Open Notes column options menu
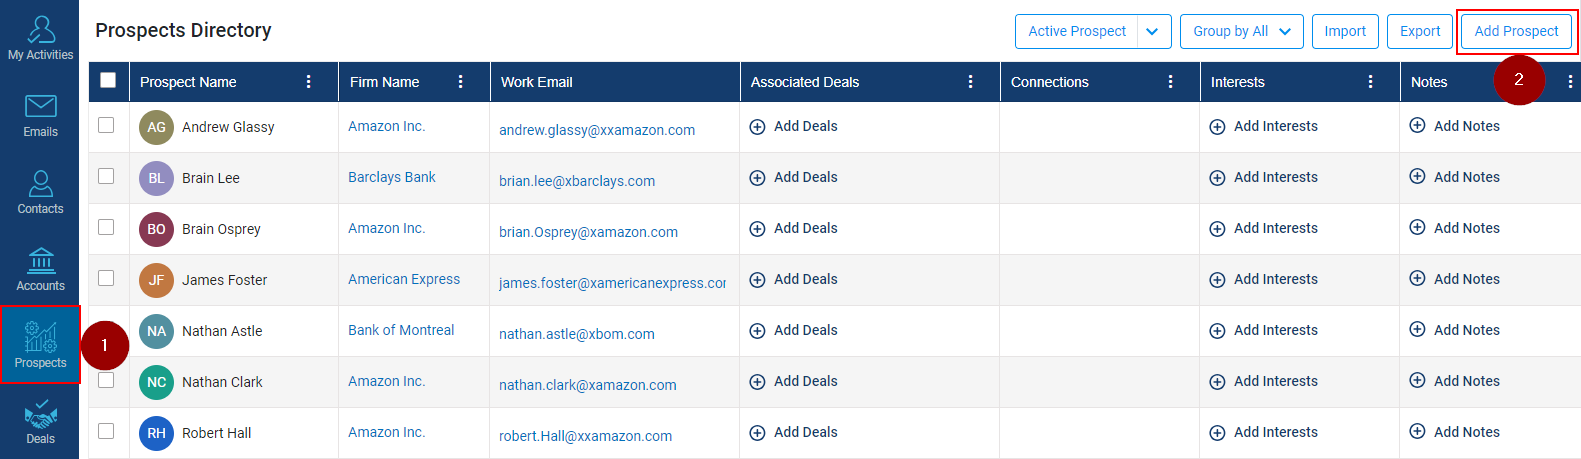 click(1570, 82)
